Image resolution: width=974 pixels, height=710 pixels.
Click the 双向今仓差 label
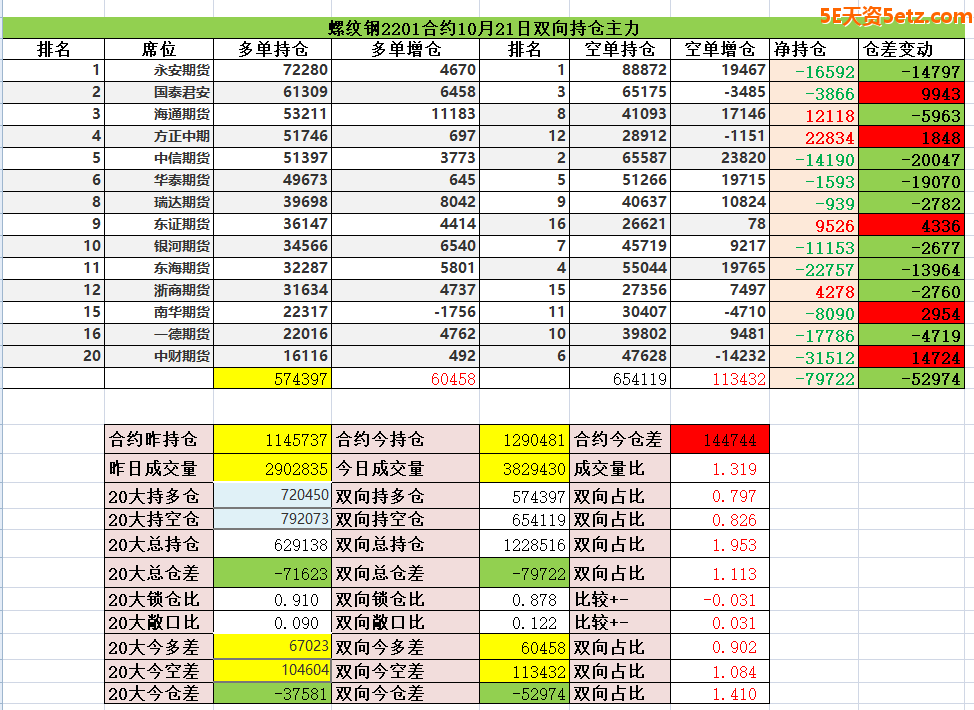tap(406, 693)
